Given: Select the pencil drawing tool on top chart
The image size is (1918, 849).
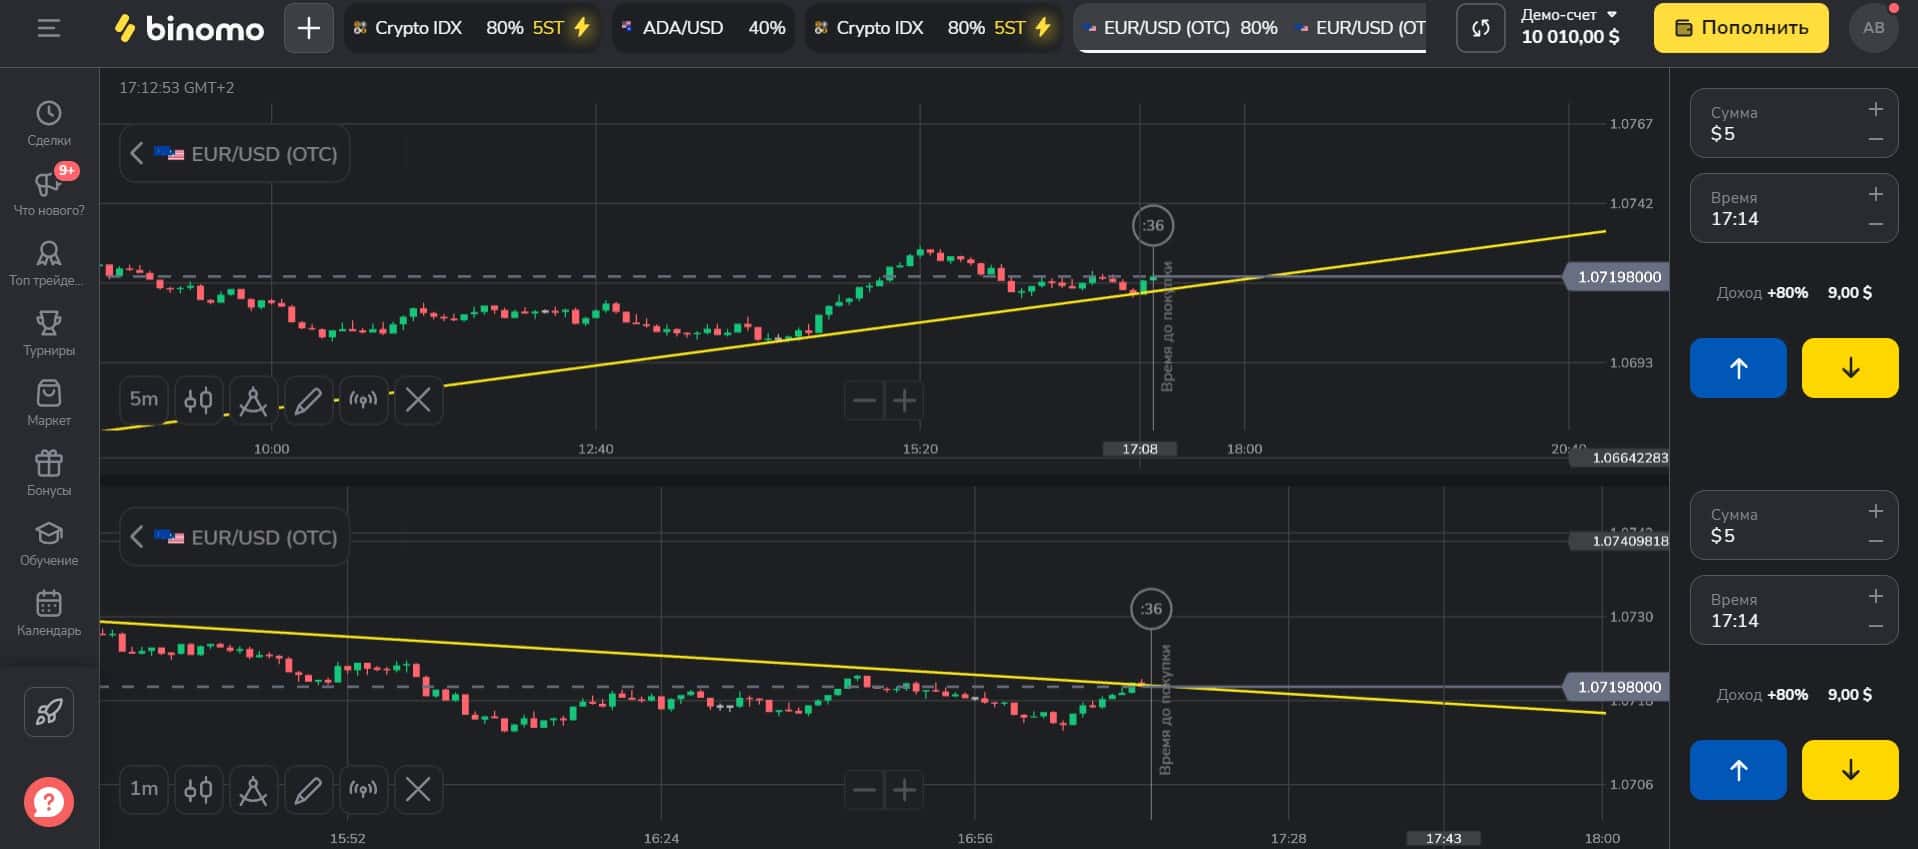Looking at the screenshot, I should tap(308, 401).
